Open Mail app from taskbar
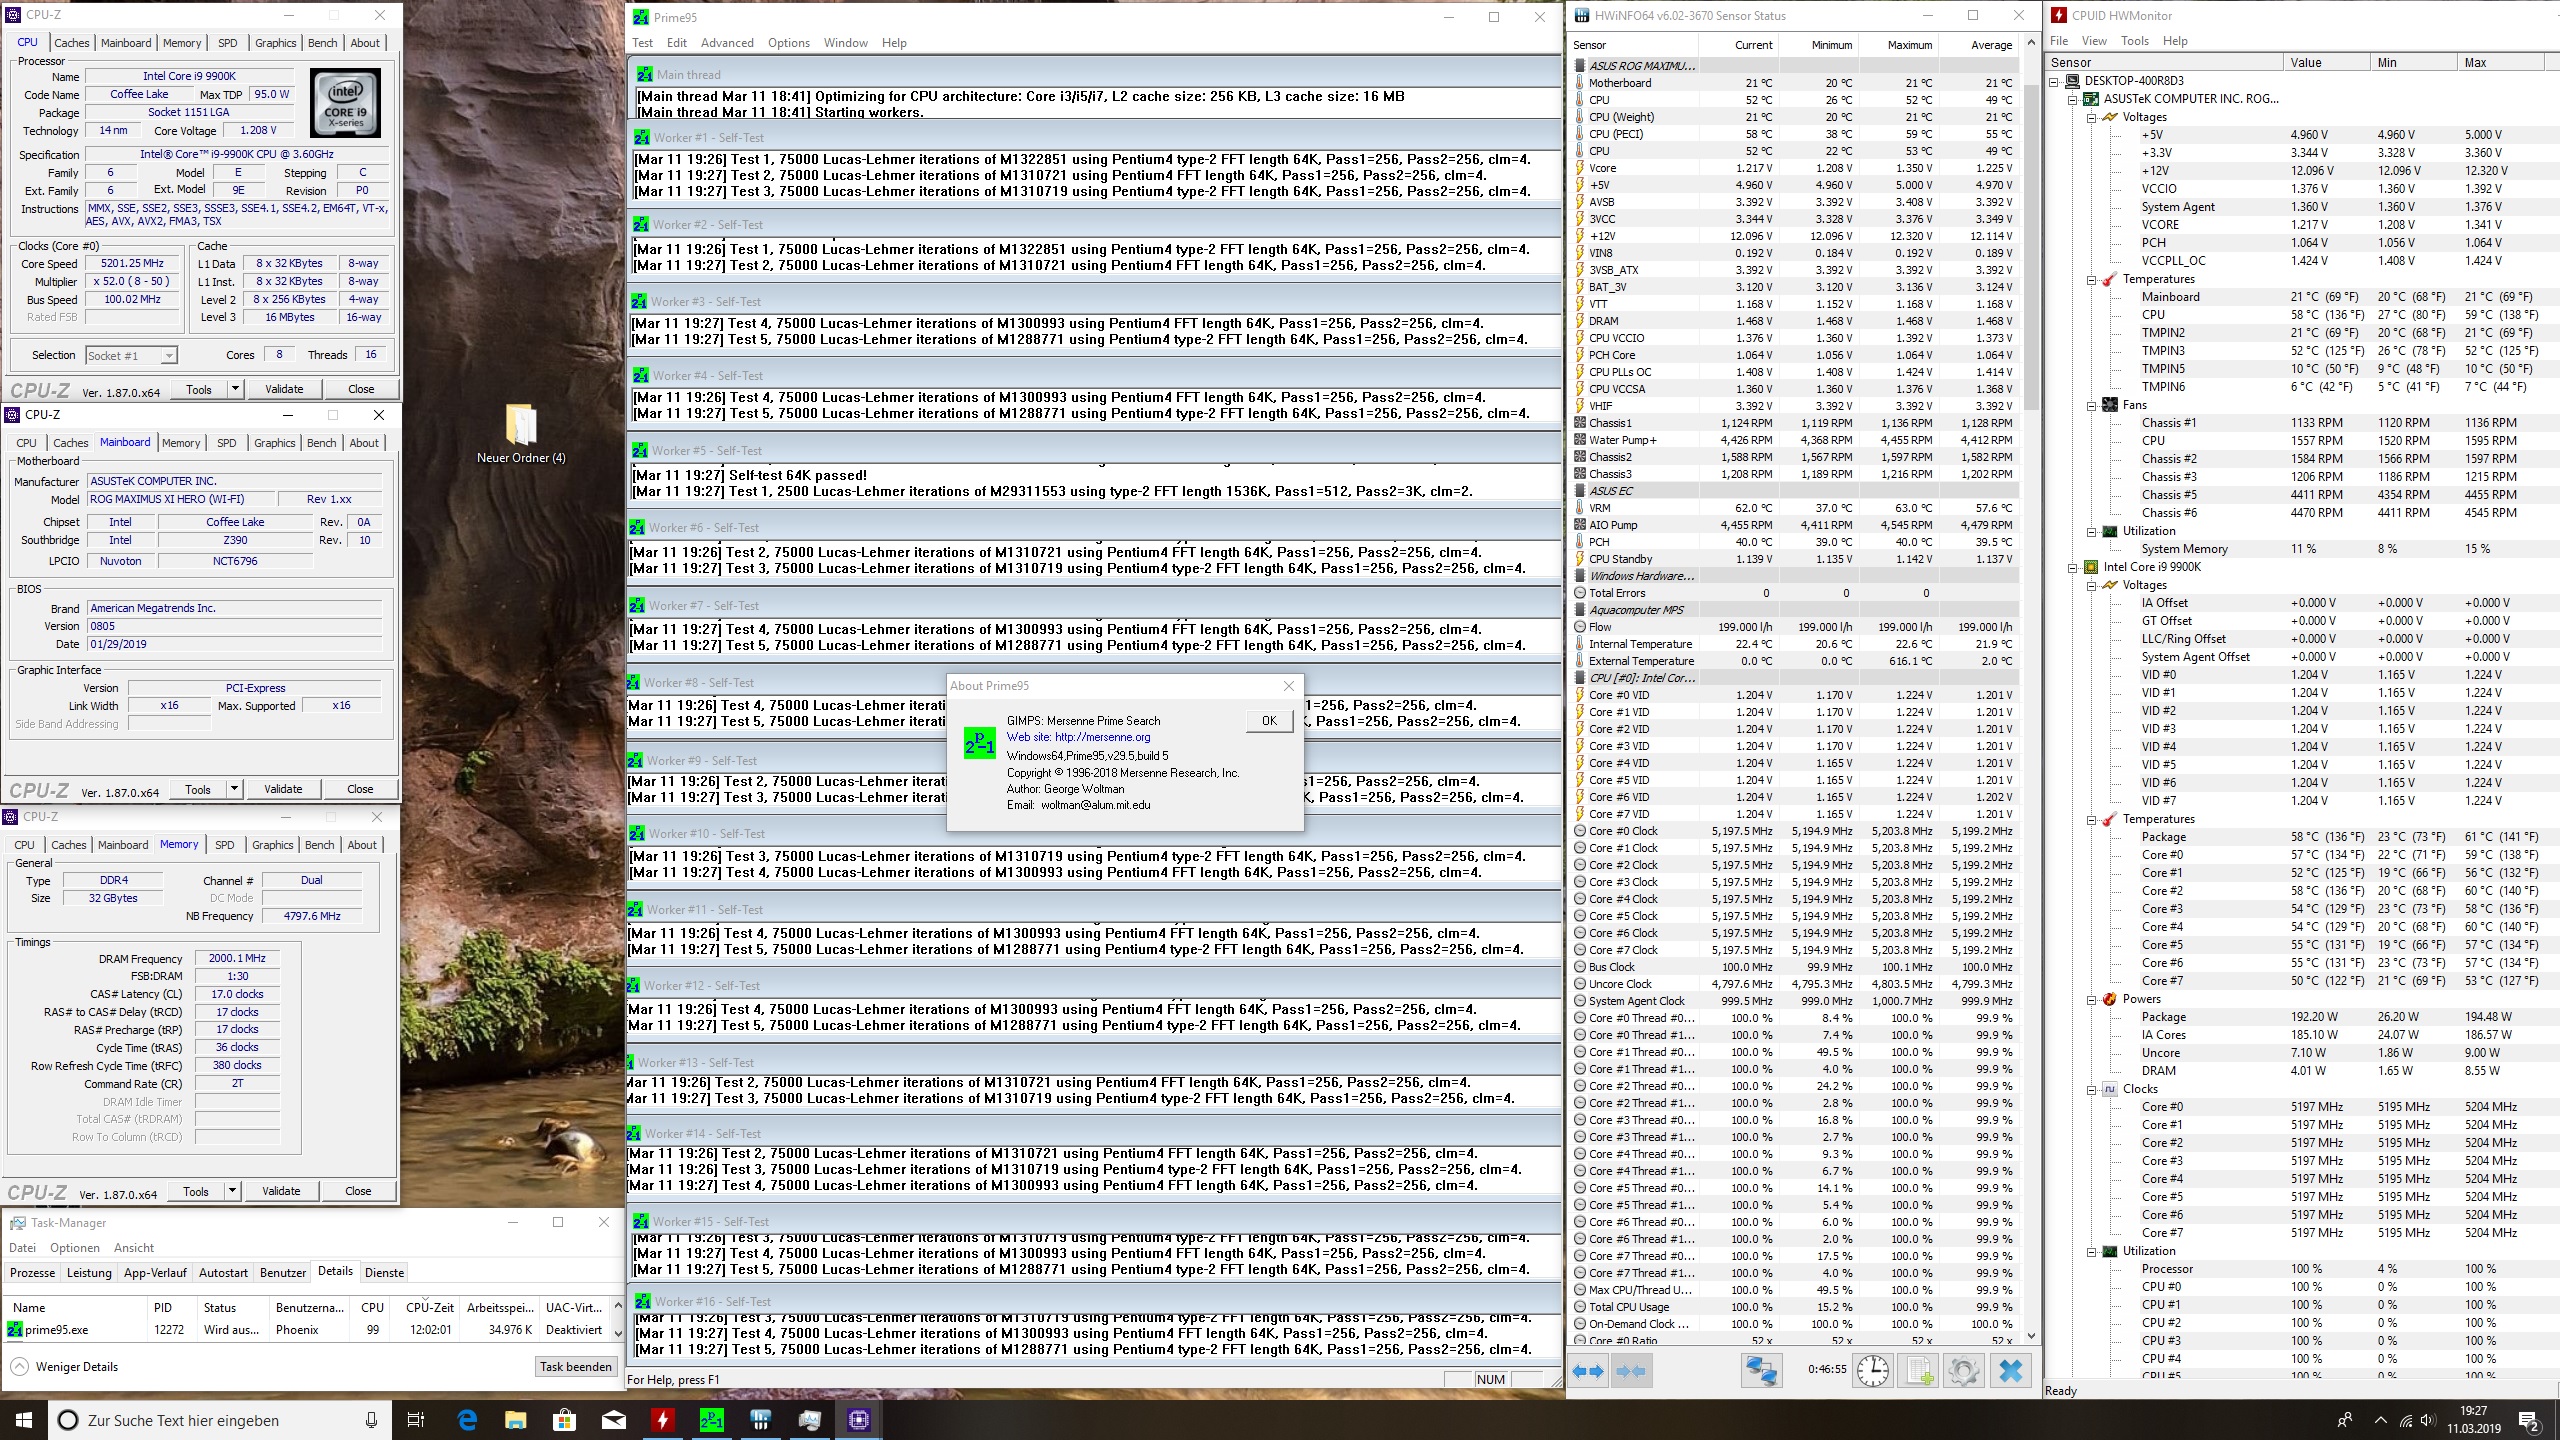Viewport: 2560px width, 1440px height. click(x=614, y=1420)
